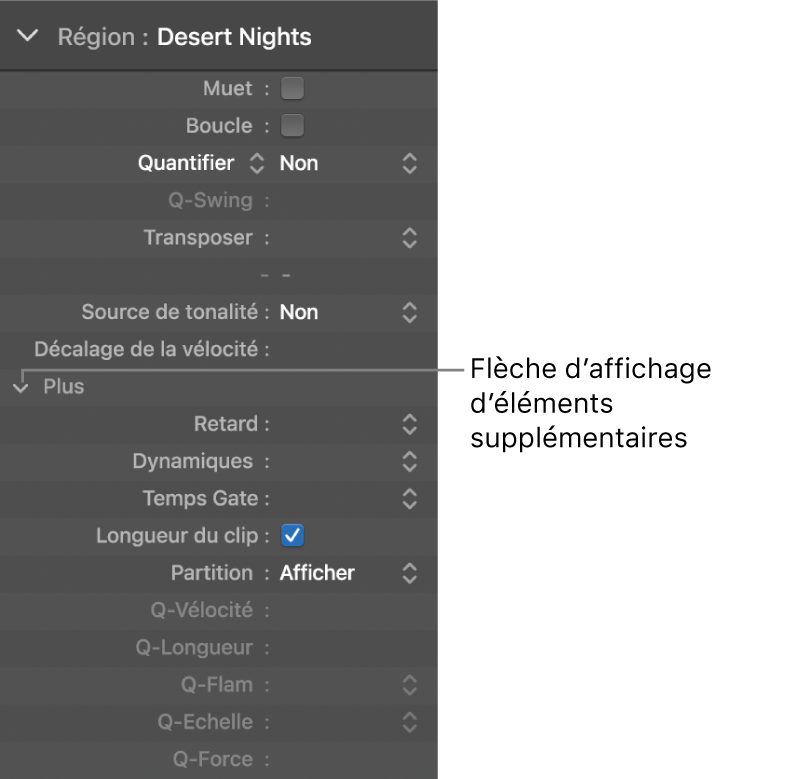The image size is (793, 779).
Task: Click the Q-Swing value field
Action: 345,200
